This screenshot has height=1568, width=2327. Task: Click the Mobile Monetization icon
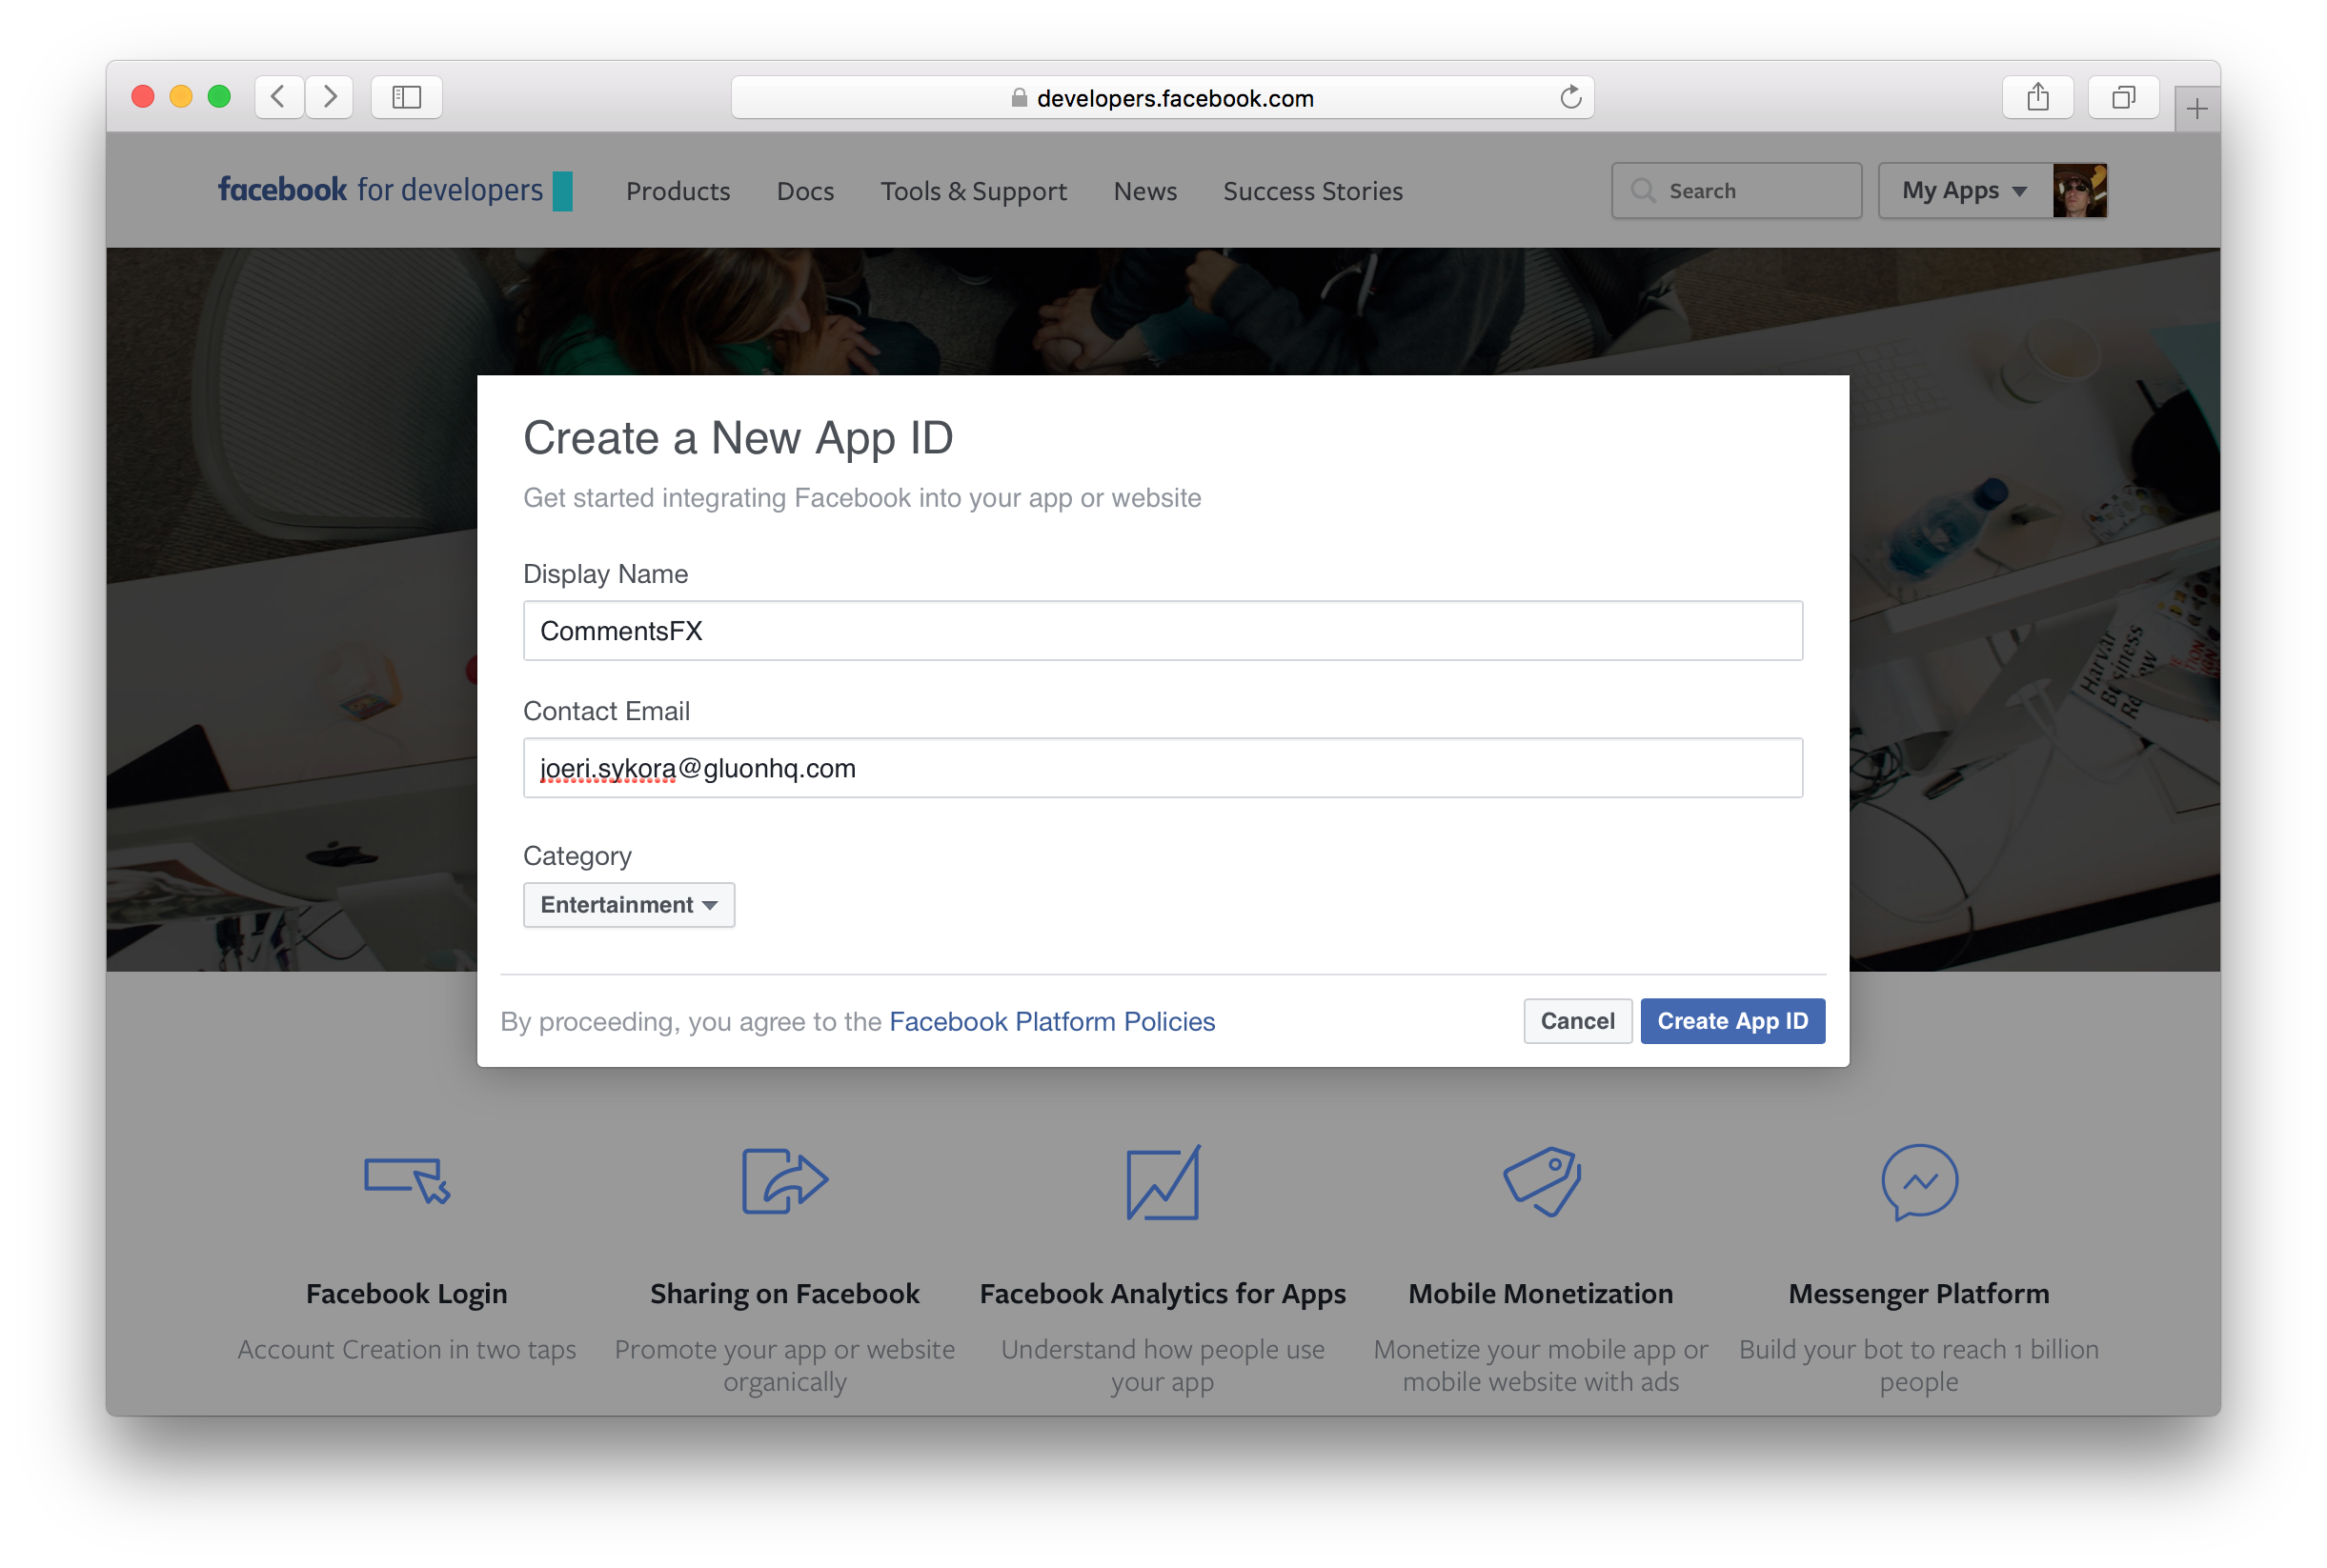(x=1540, y=1183)
